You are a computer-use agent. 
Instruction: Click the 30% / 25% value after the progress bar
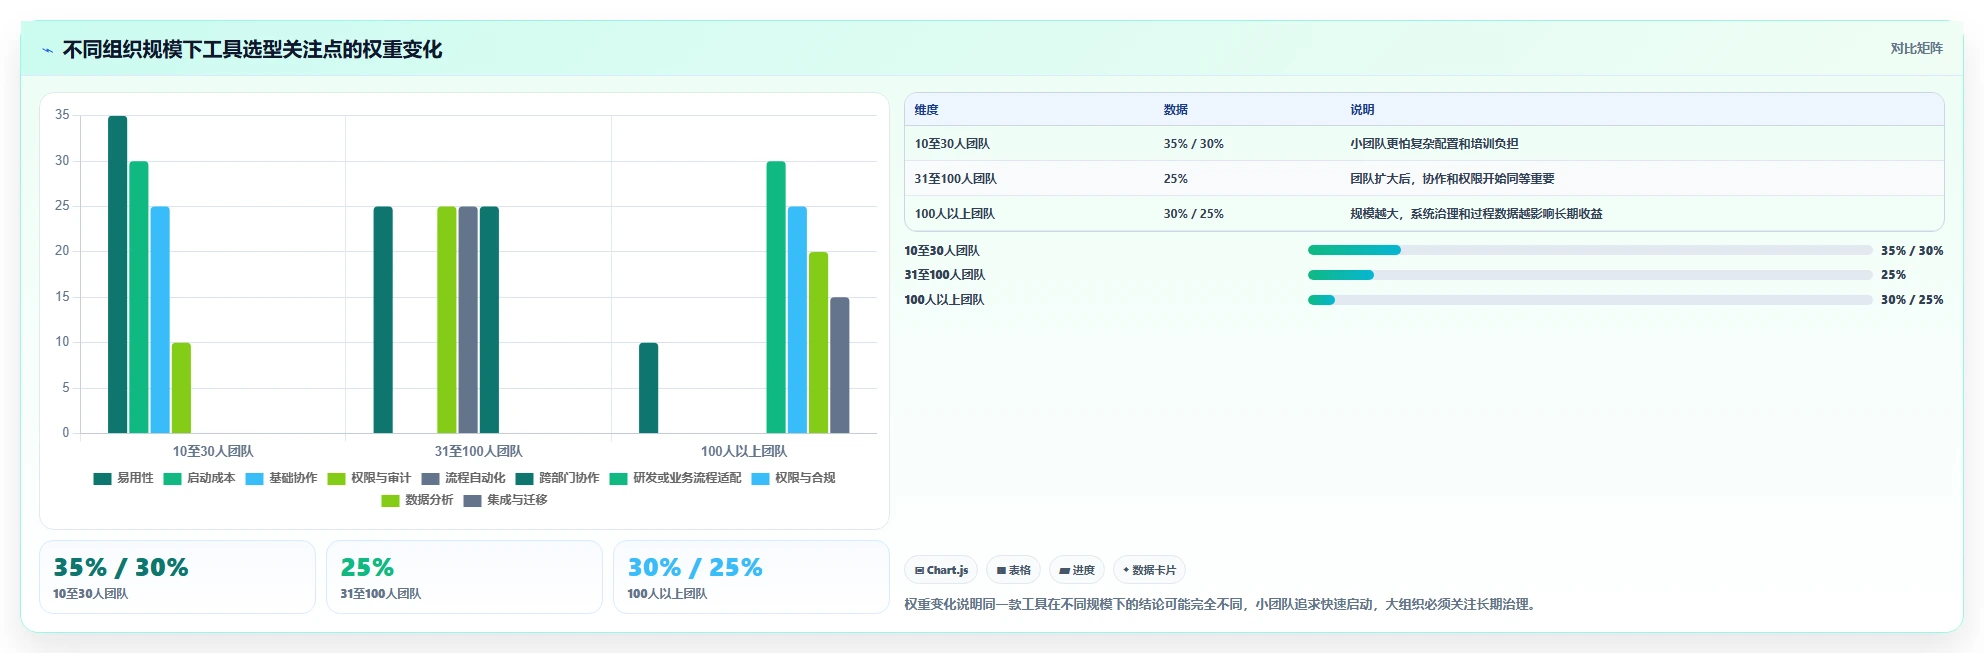click(x=1912, y=300)
